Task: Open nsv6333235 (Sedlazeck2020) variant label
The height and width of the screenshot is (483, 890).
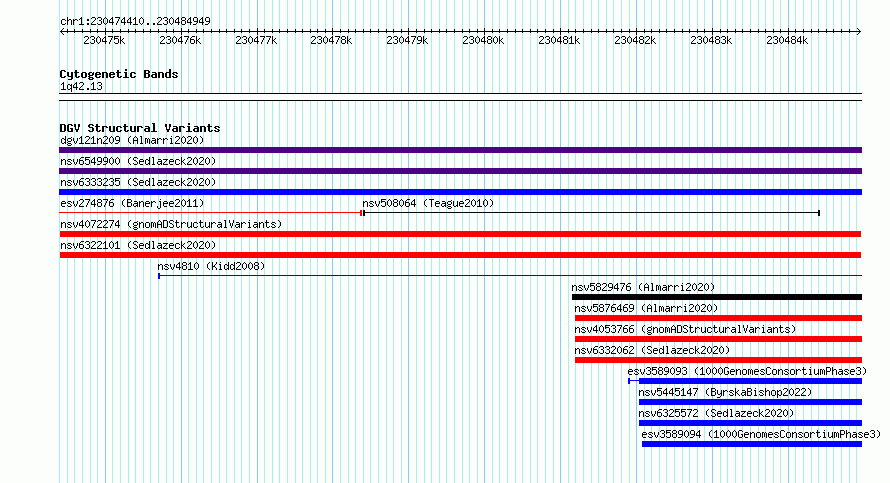Action: click(138, 182)
